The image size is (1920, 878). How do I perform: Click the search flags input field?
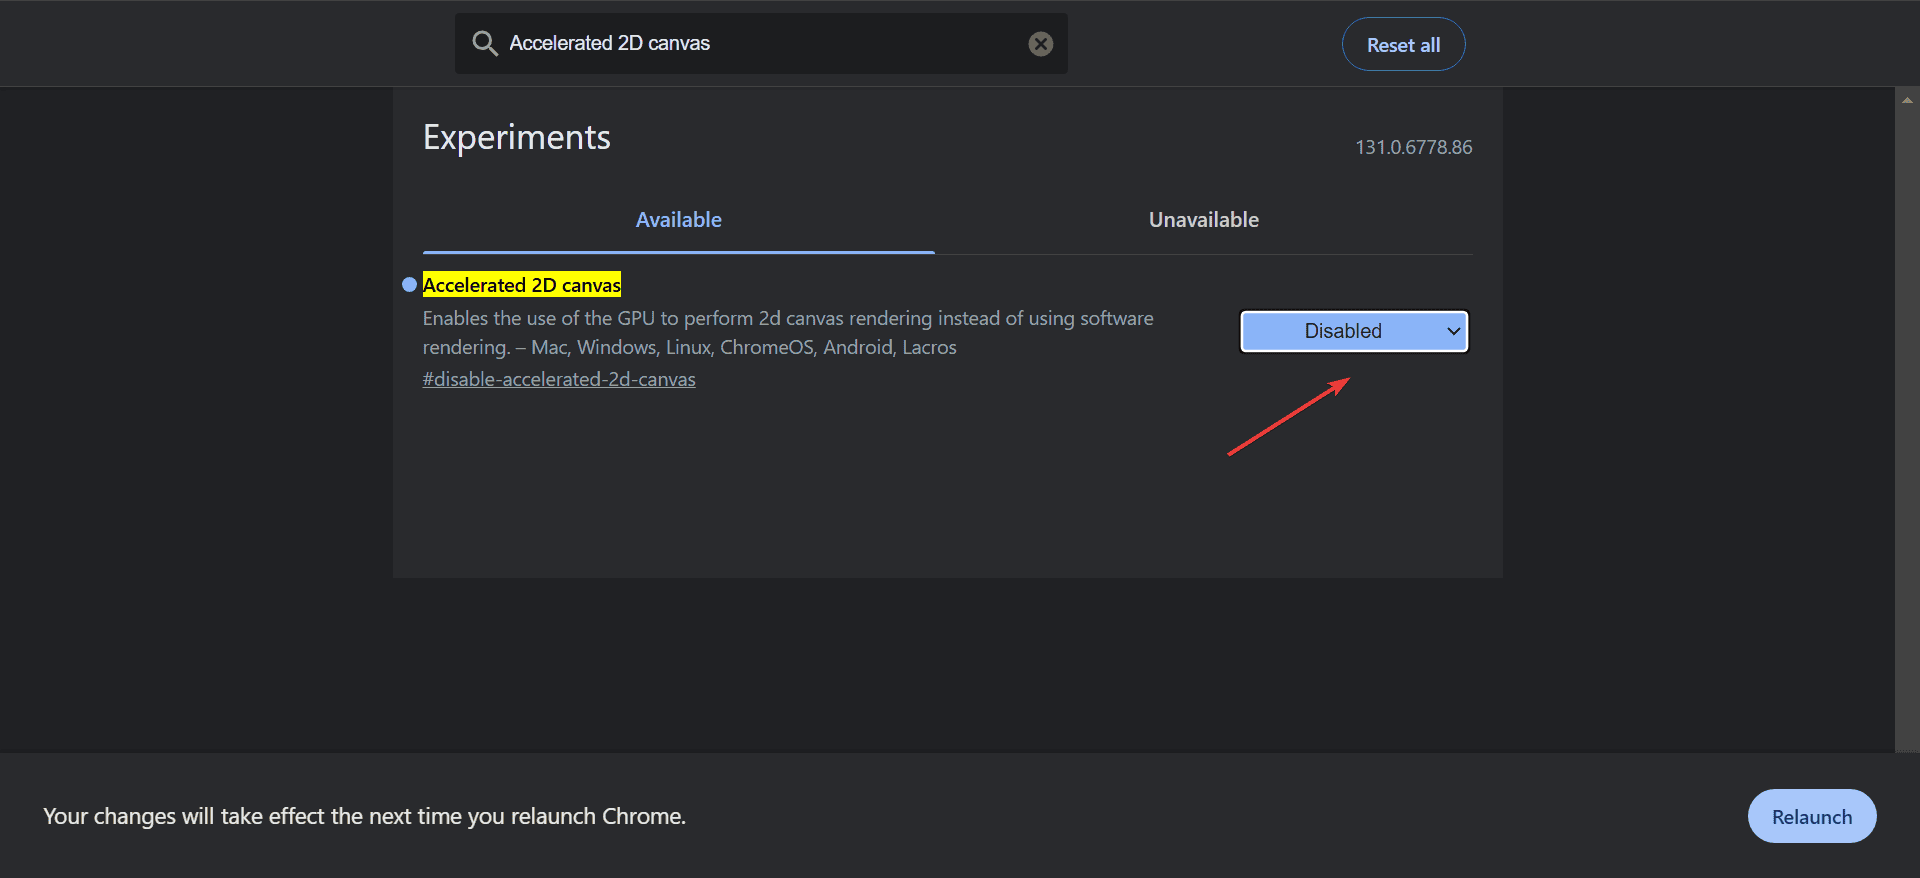pos(761,43)
